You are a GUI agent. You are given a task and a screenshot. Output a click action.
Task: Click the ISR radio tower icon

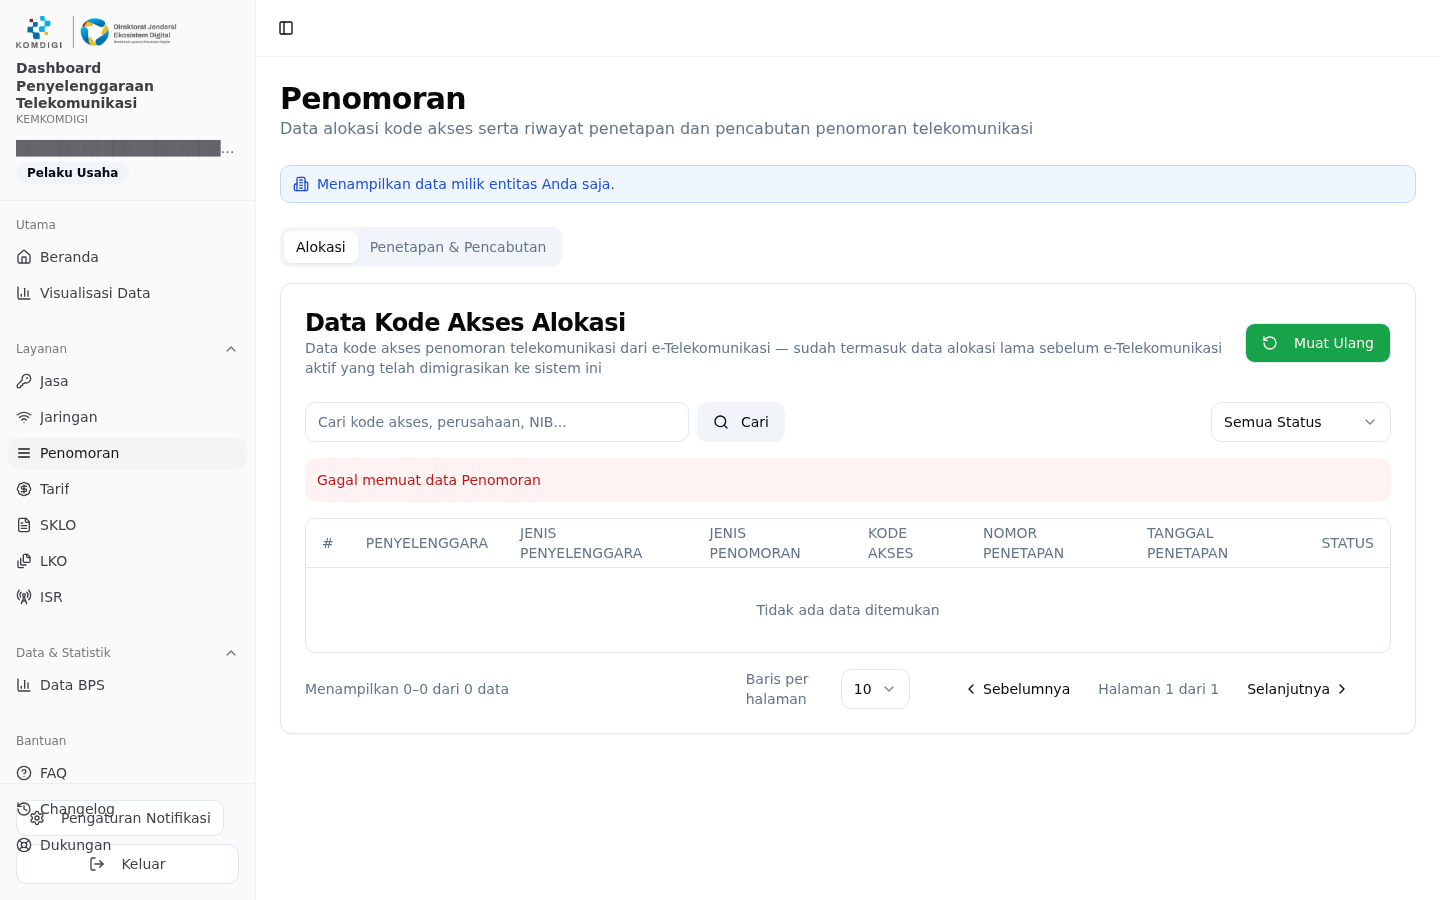pos(24,597)
